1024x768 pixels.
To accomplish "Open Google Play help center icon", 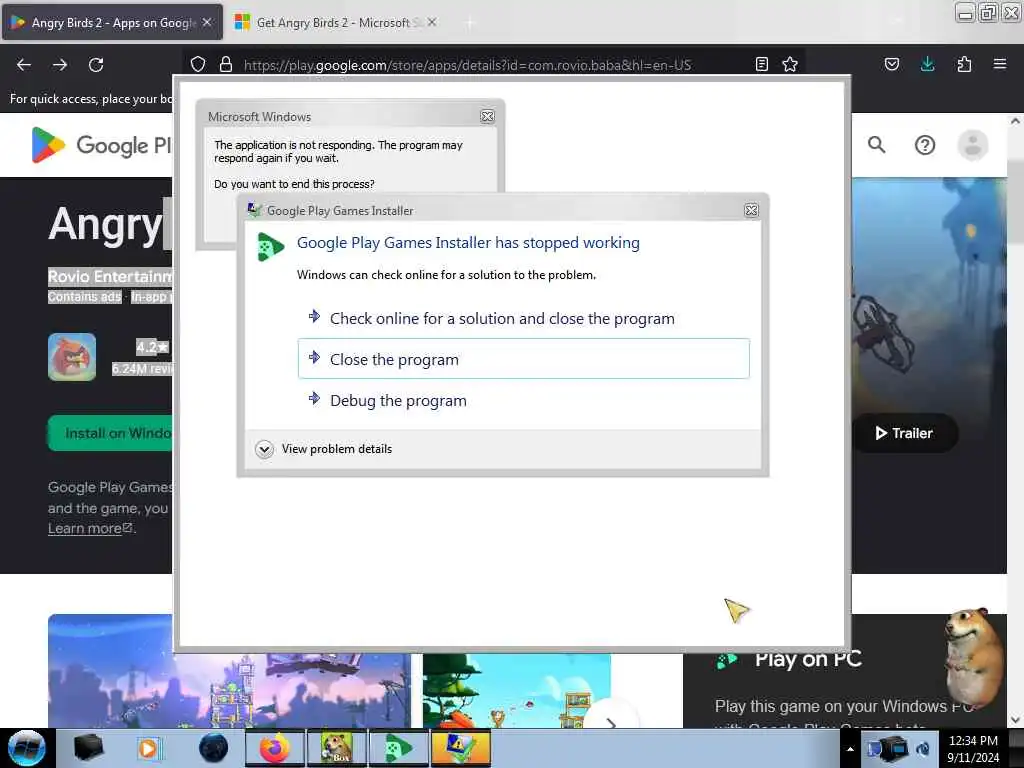I will (925, 145).
